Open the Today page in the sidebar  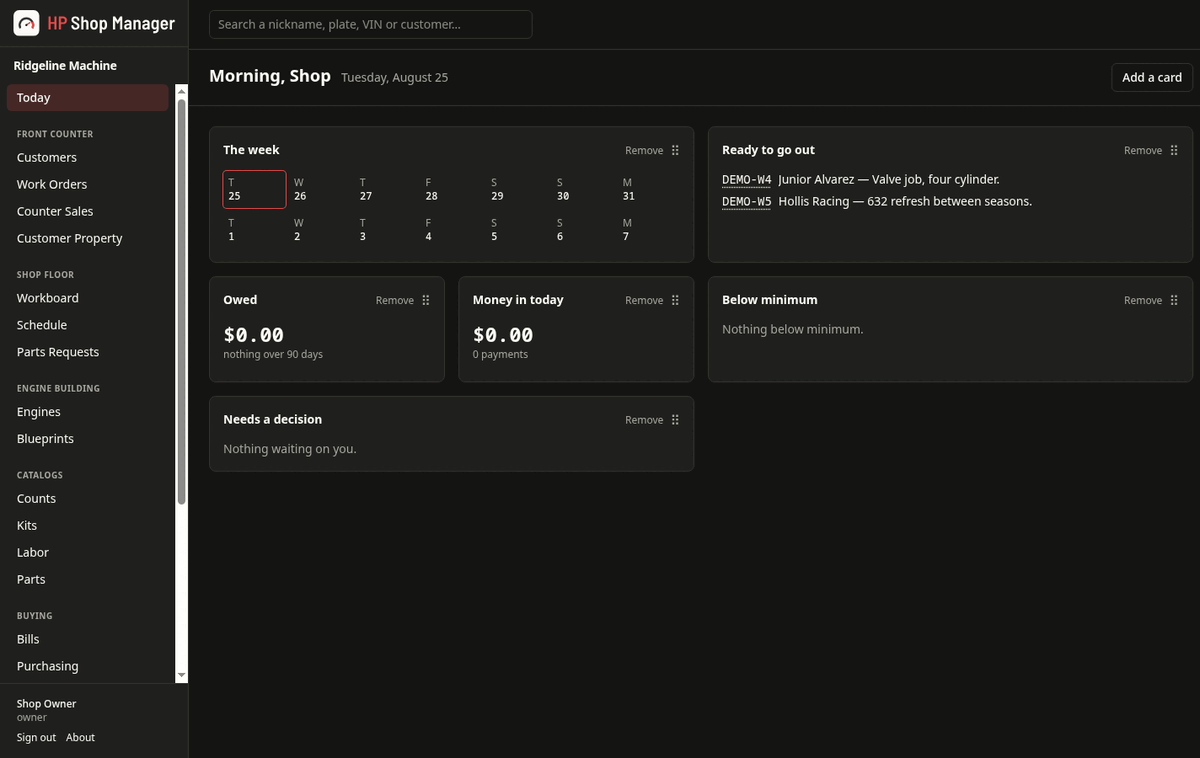87,98
